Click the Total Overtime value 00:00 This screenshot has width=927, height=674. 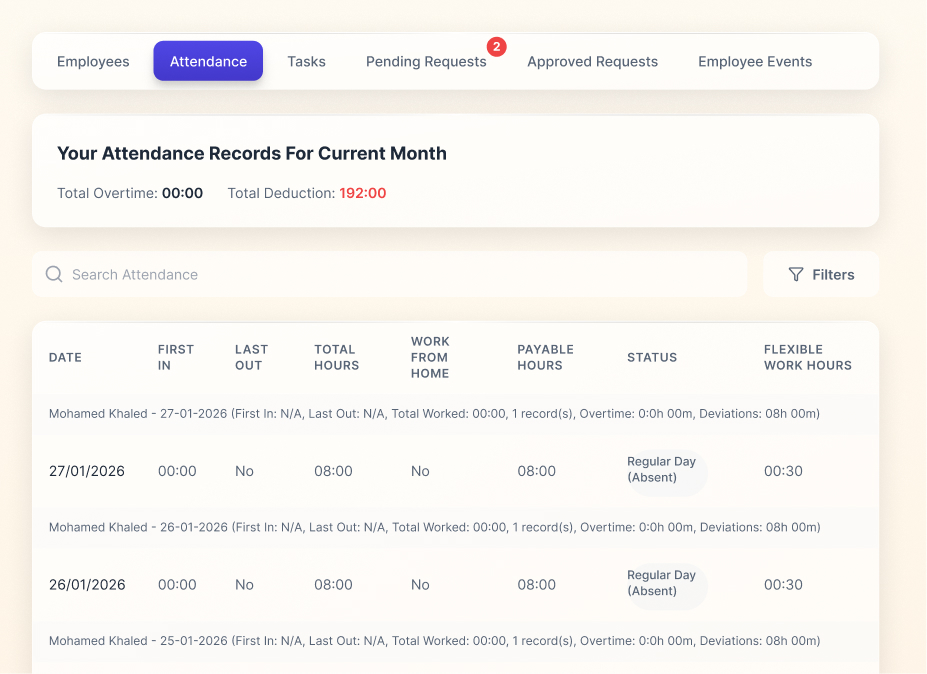[182, 193]
